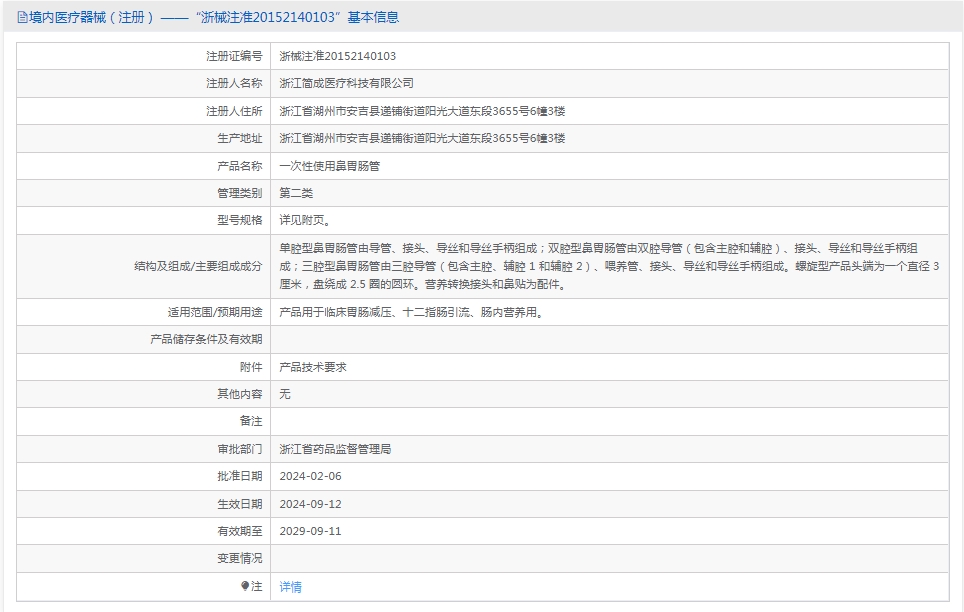Click the 生效日期 label
The width and height of the screenshot is (964, 612).
(x=240, y=504)
